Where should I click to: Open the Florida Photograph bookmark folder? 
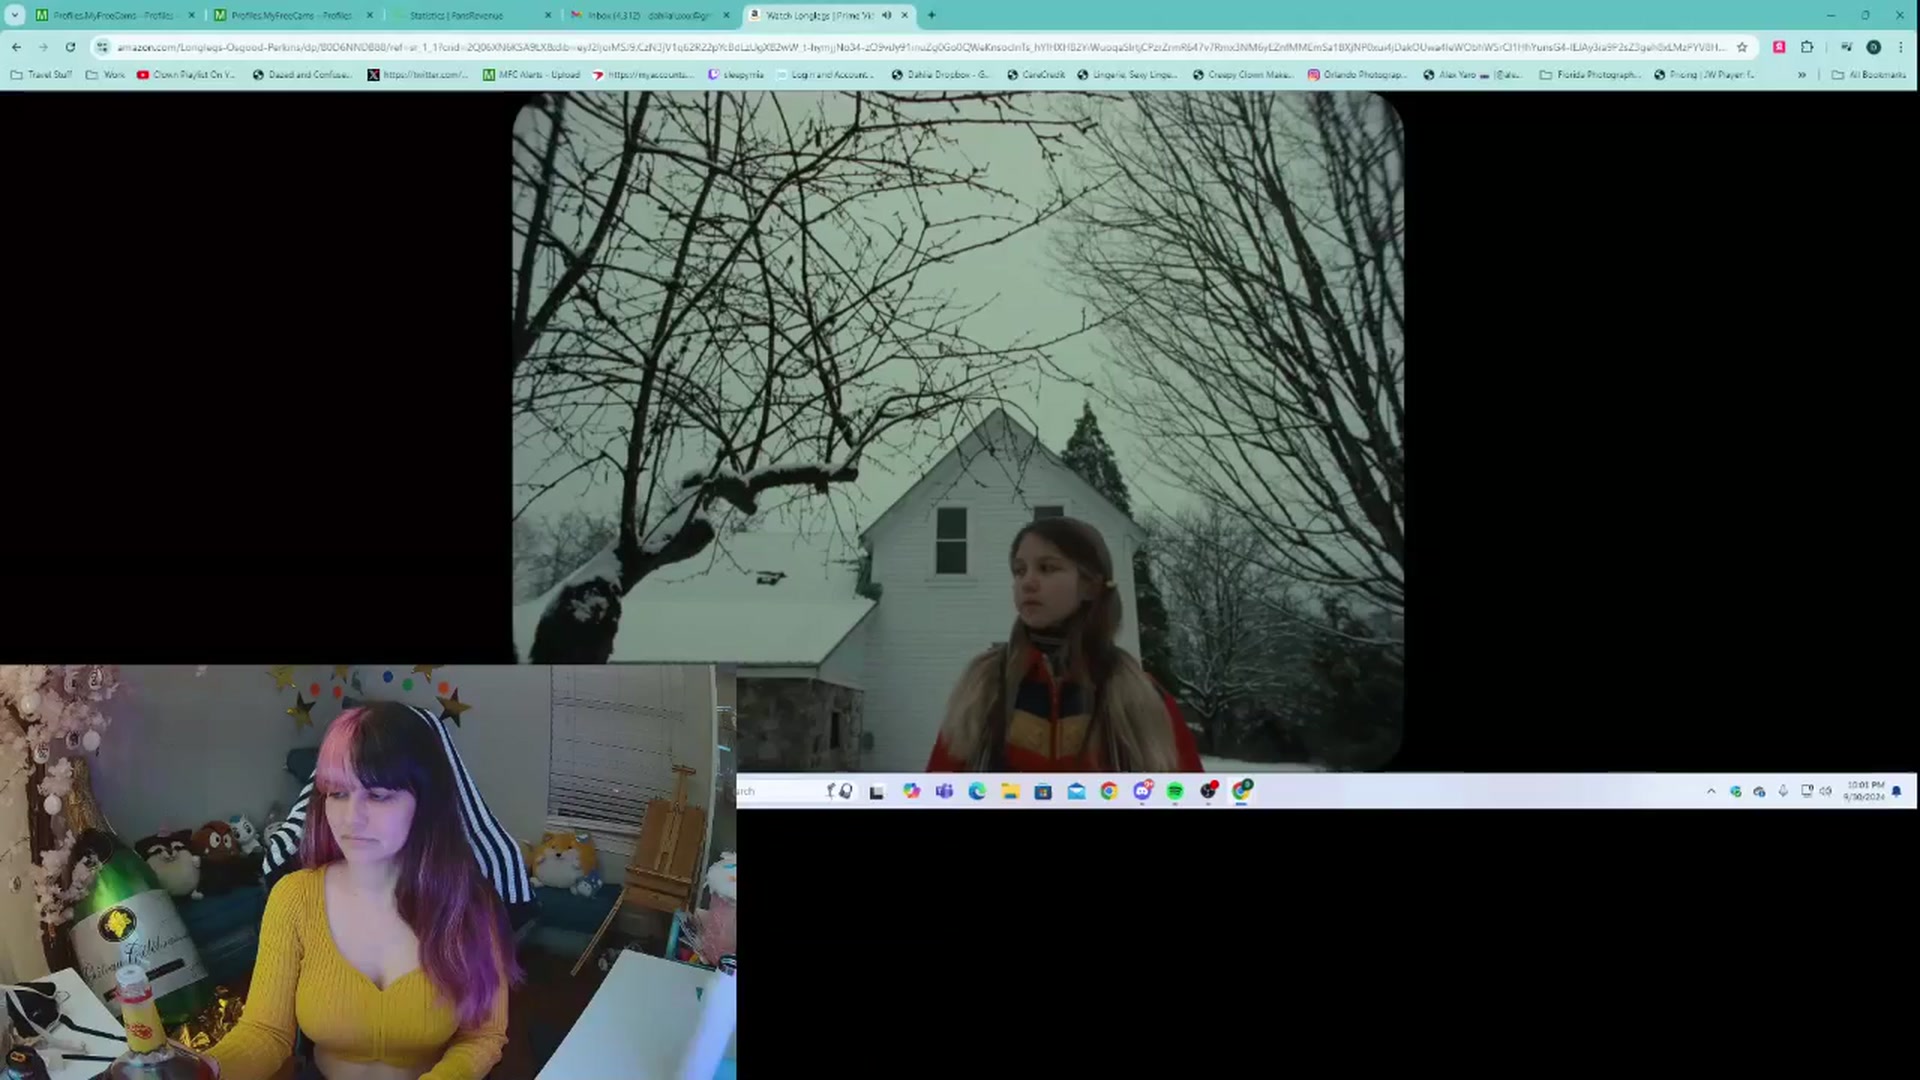(1590, 75)
